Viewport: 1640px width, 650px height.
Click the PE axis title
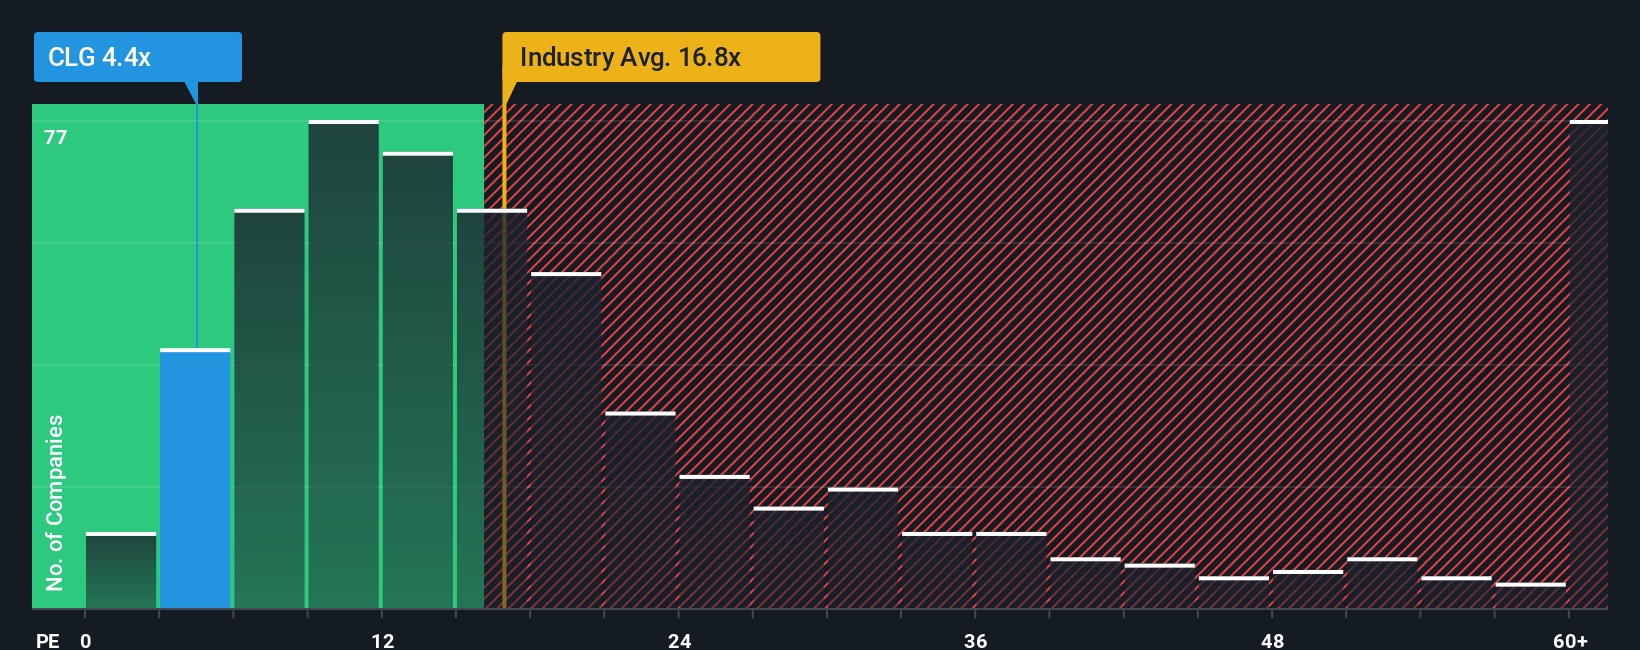point(47,640)
